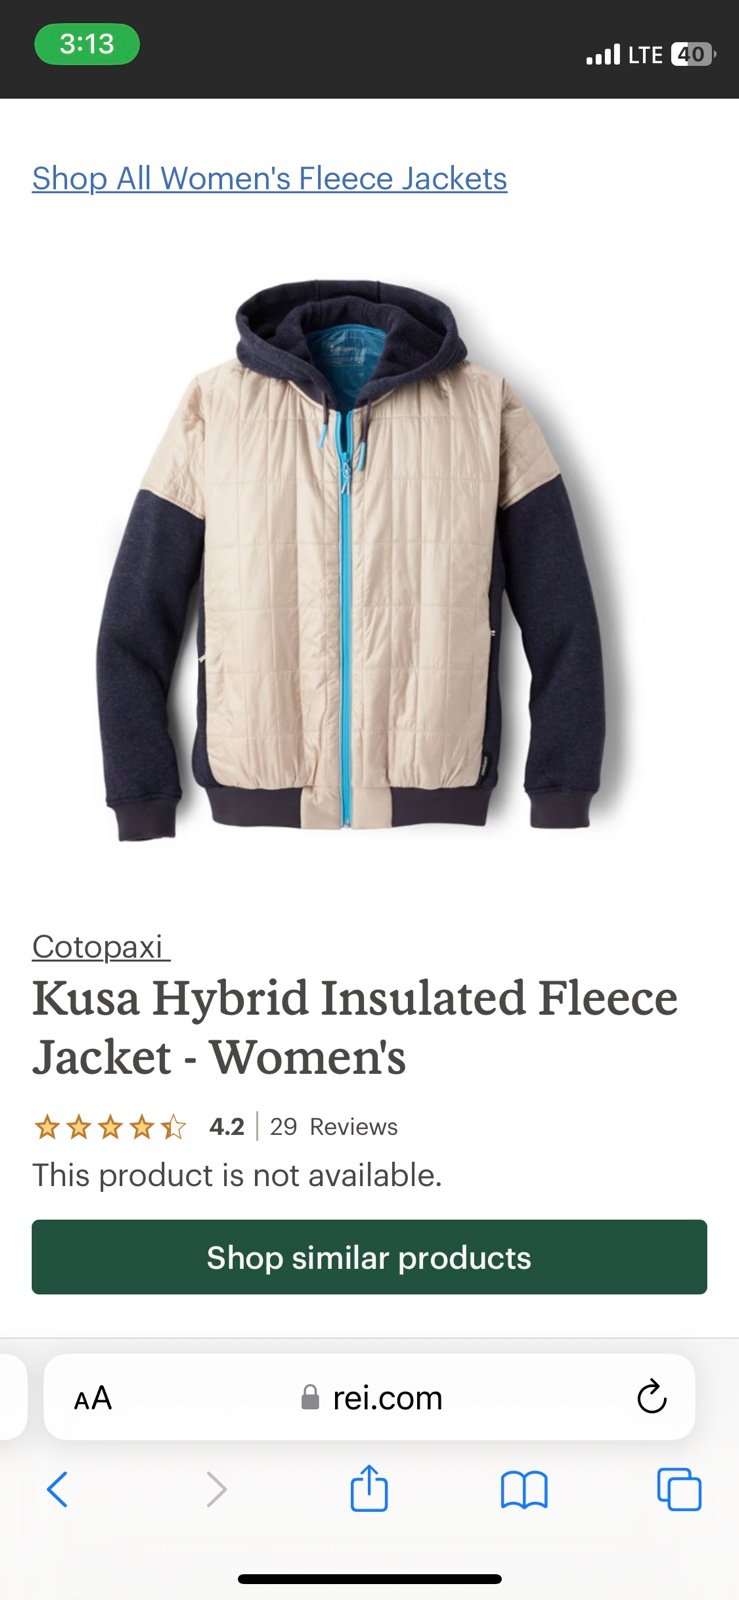Tap the LTE signal strength indicator
This screenshot has height=1600, width=739.
(603, 55)
